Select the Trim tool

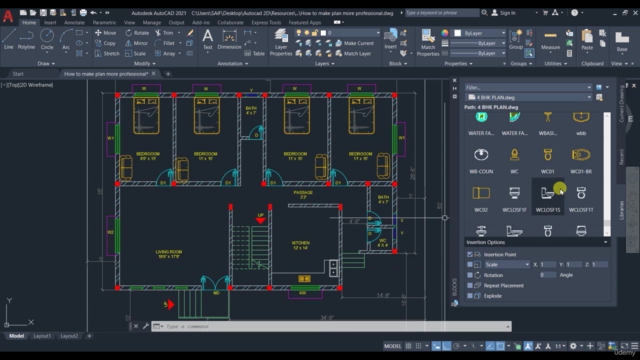(x=164, y=33)
